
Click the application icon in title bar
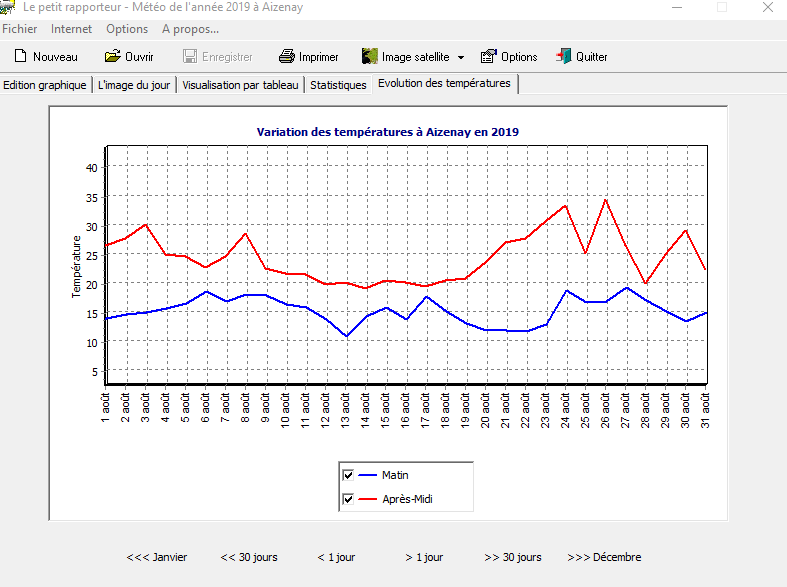tap(9, 8)
